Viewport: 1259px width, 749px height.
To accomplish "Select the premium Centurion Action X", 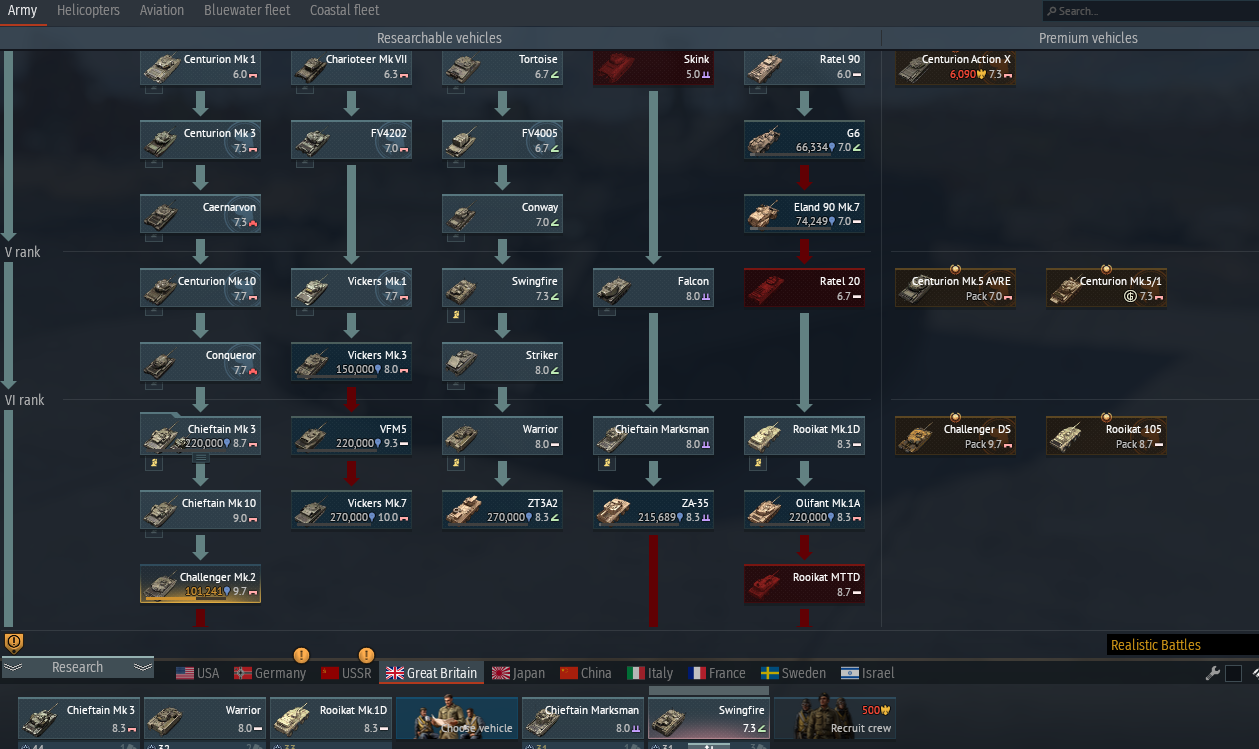I will 955,67.
